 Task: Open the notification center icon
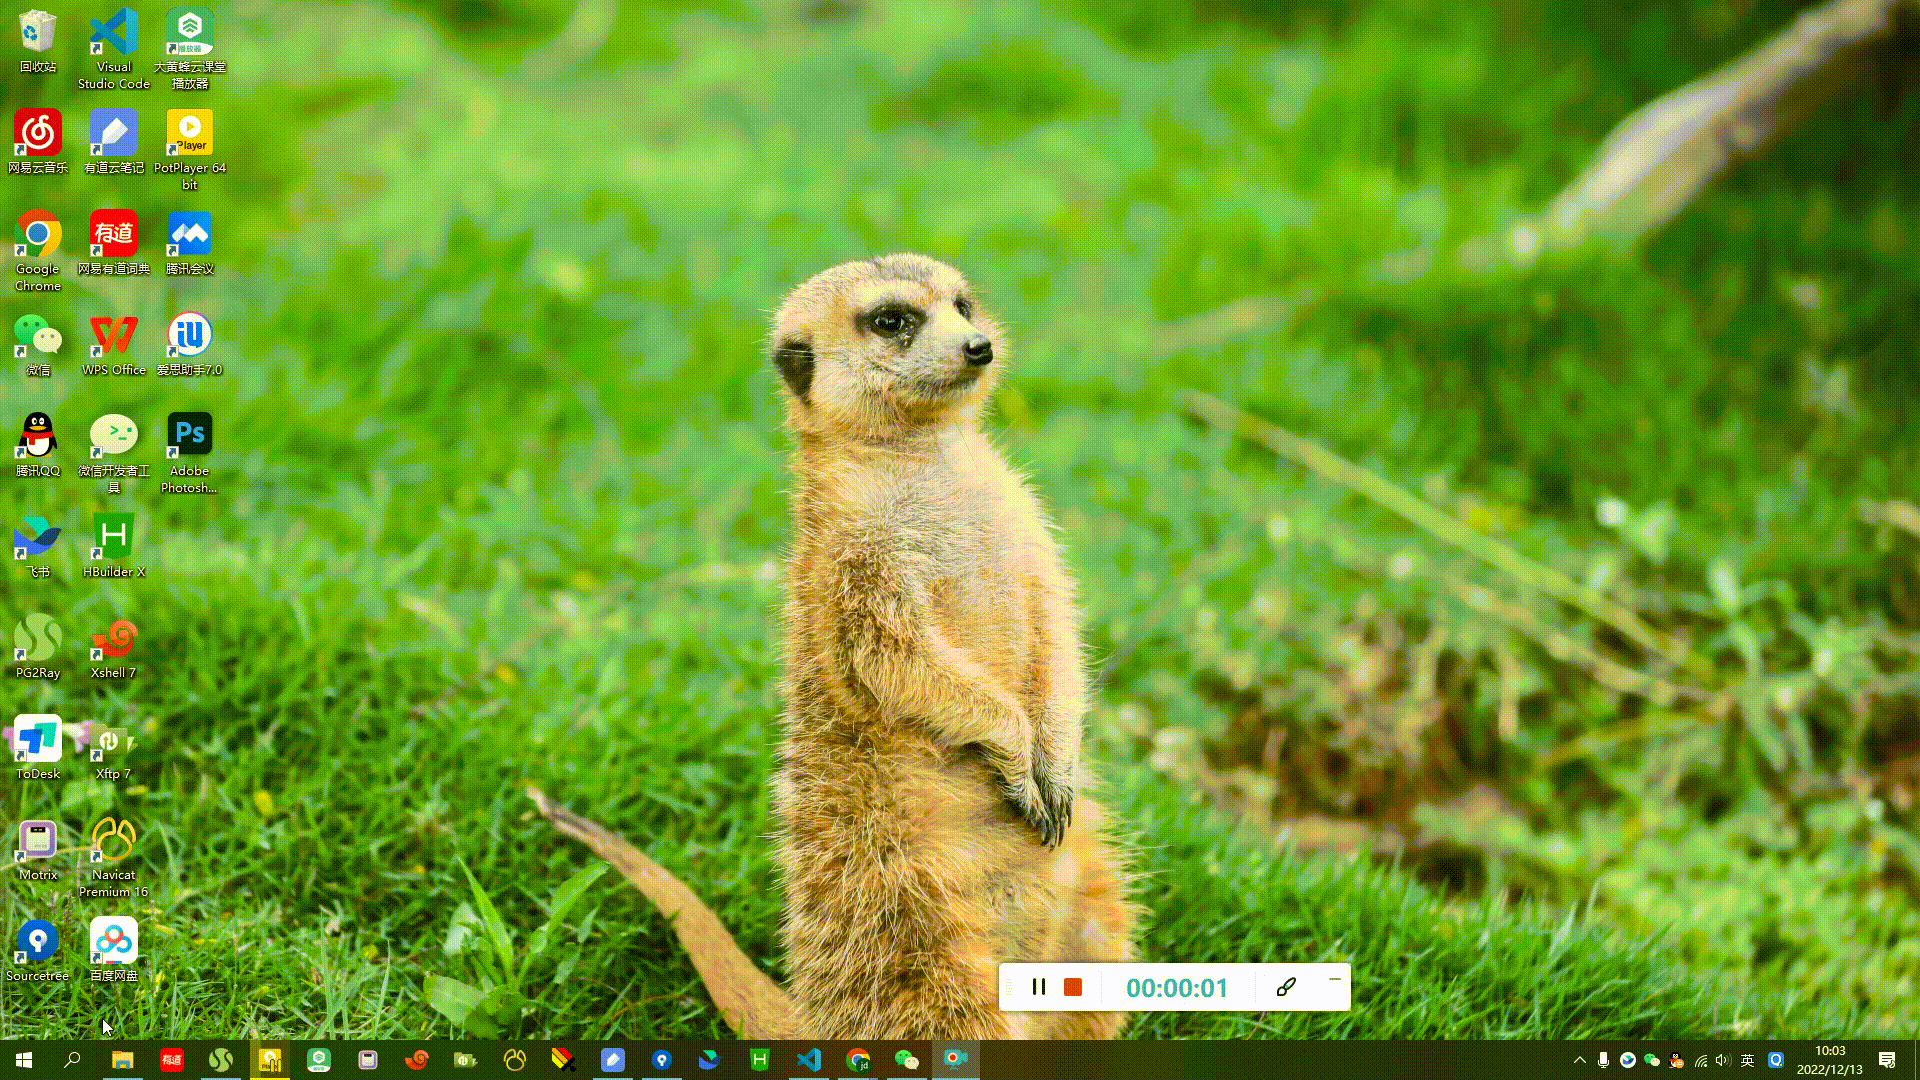[x=1887, y=1060]
